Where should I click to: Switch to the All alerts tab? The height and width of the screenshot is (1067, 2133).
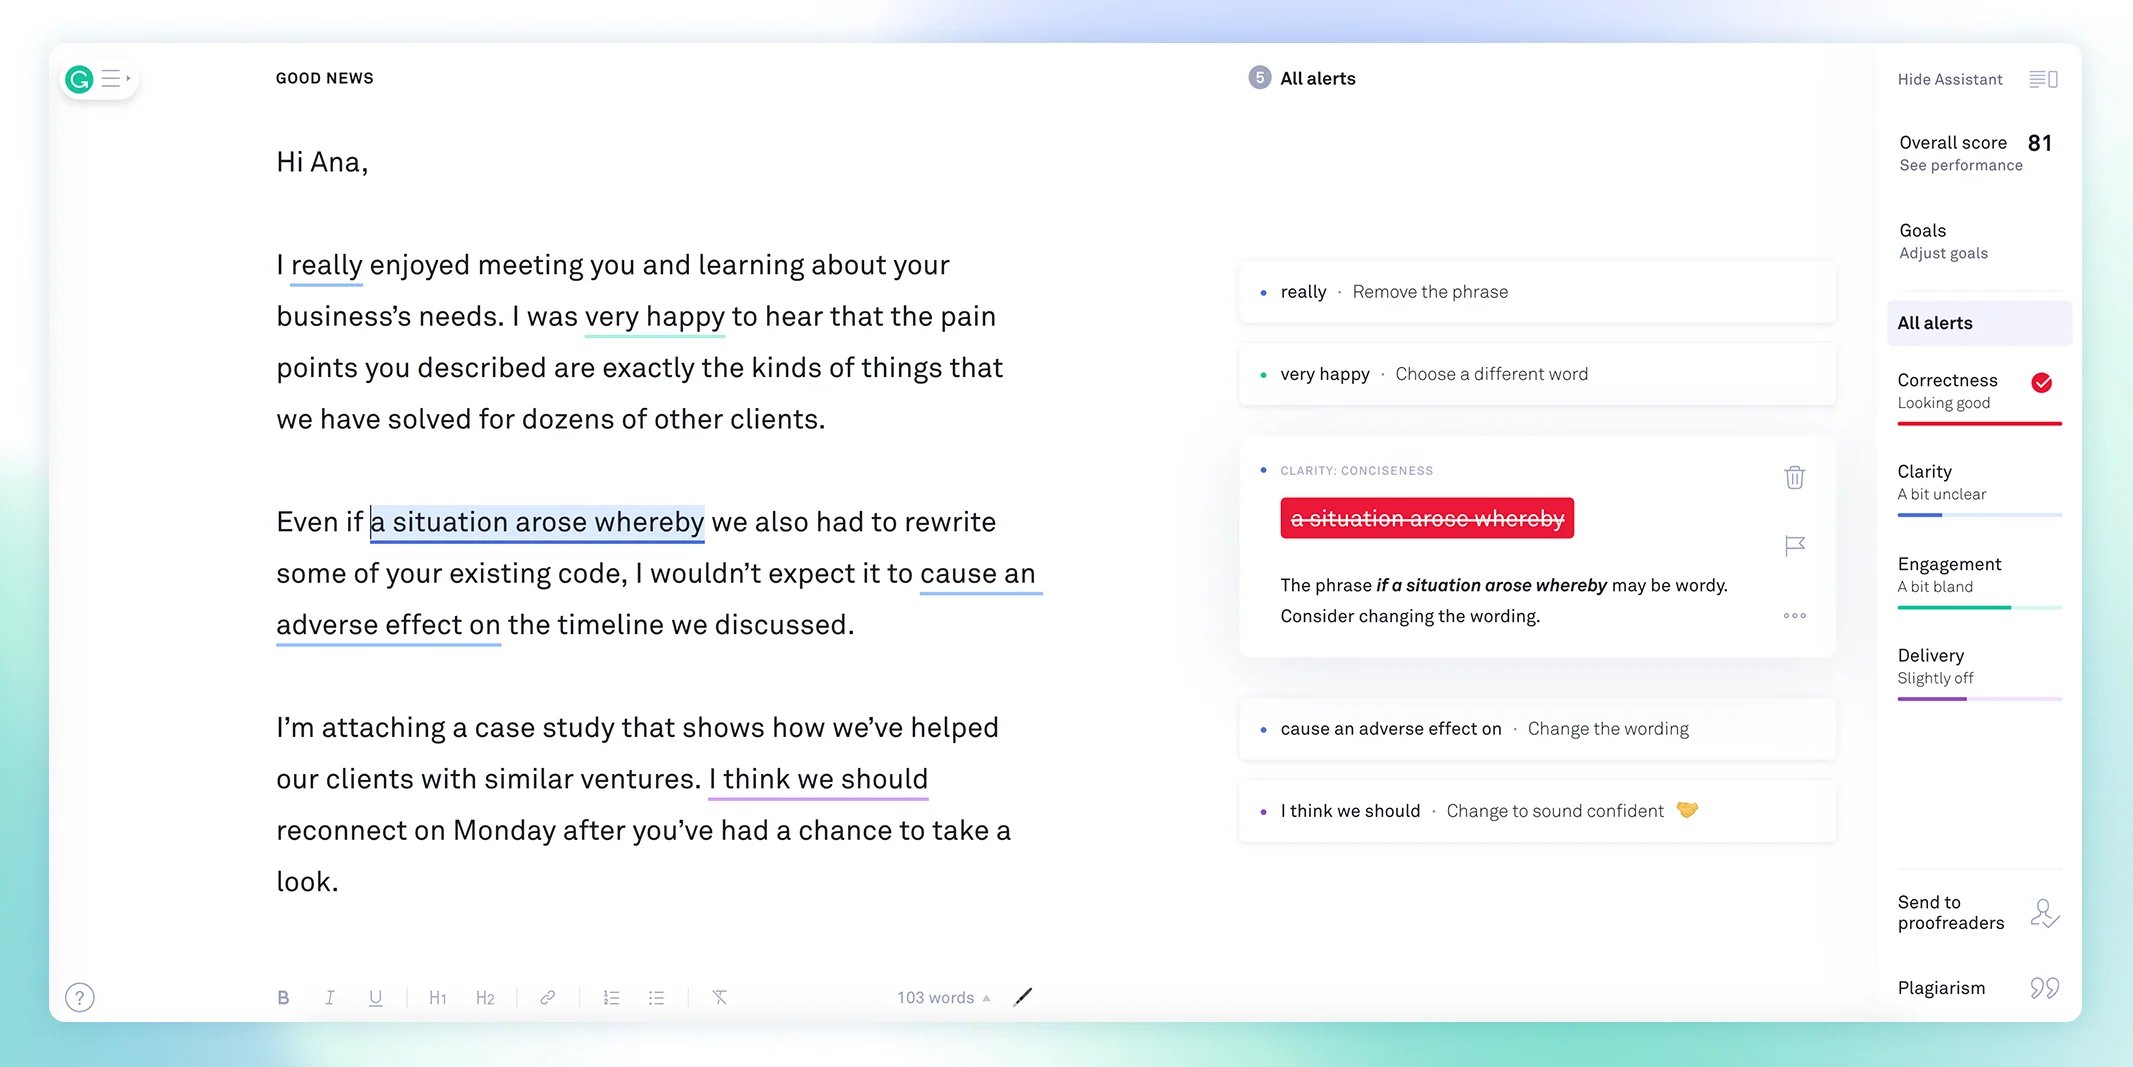click(x=1934, y=322)
